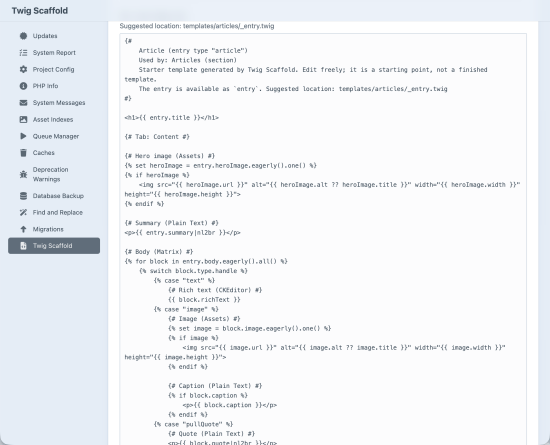Screen dimensions: 550x445
Task: Click the 'Hero image (Assets)' comment line
Action: pyautogui.click(x=169, y=156)
